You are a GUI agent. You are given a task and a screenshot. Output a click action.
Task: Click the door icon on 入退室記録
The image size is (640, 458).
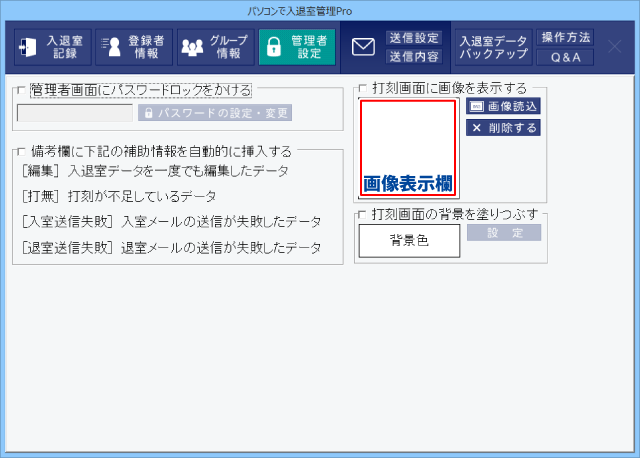[28, 47]
